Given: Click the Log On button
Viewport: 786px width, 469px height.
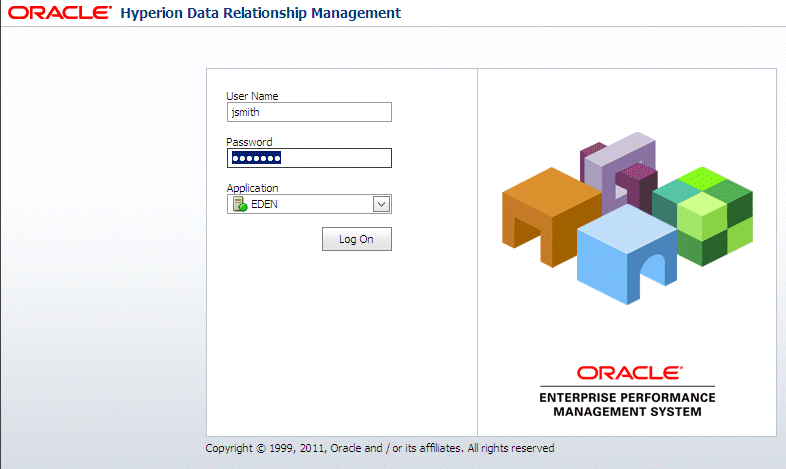Looking at the screenshot, I should [x=356, y=240].
